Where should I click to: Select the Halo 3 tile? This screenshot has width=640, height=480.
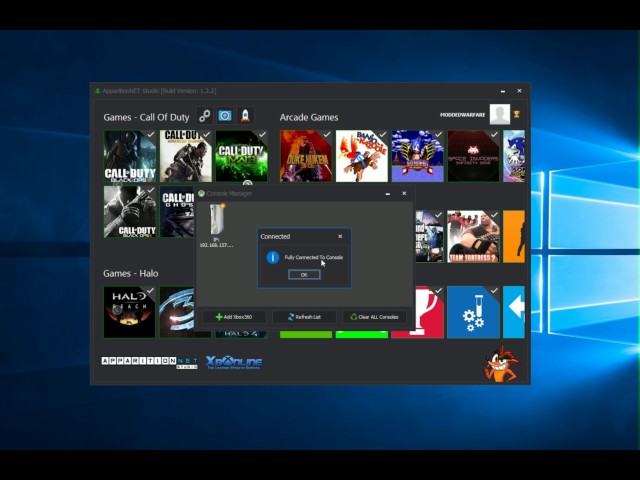coord(177,312)
